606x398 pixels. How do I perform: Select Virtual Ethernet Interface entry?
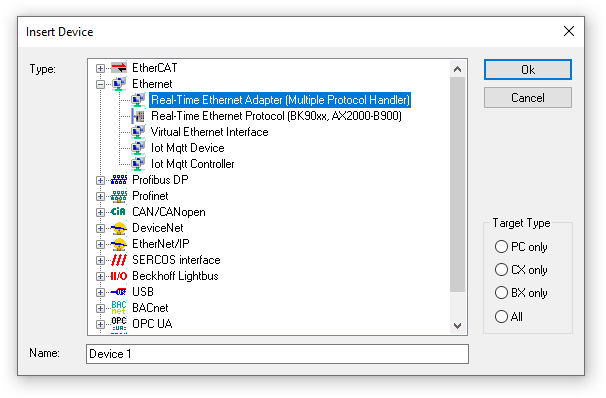pyautogui.click(x=209, y=132)
